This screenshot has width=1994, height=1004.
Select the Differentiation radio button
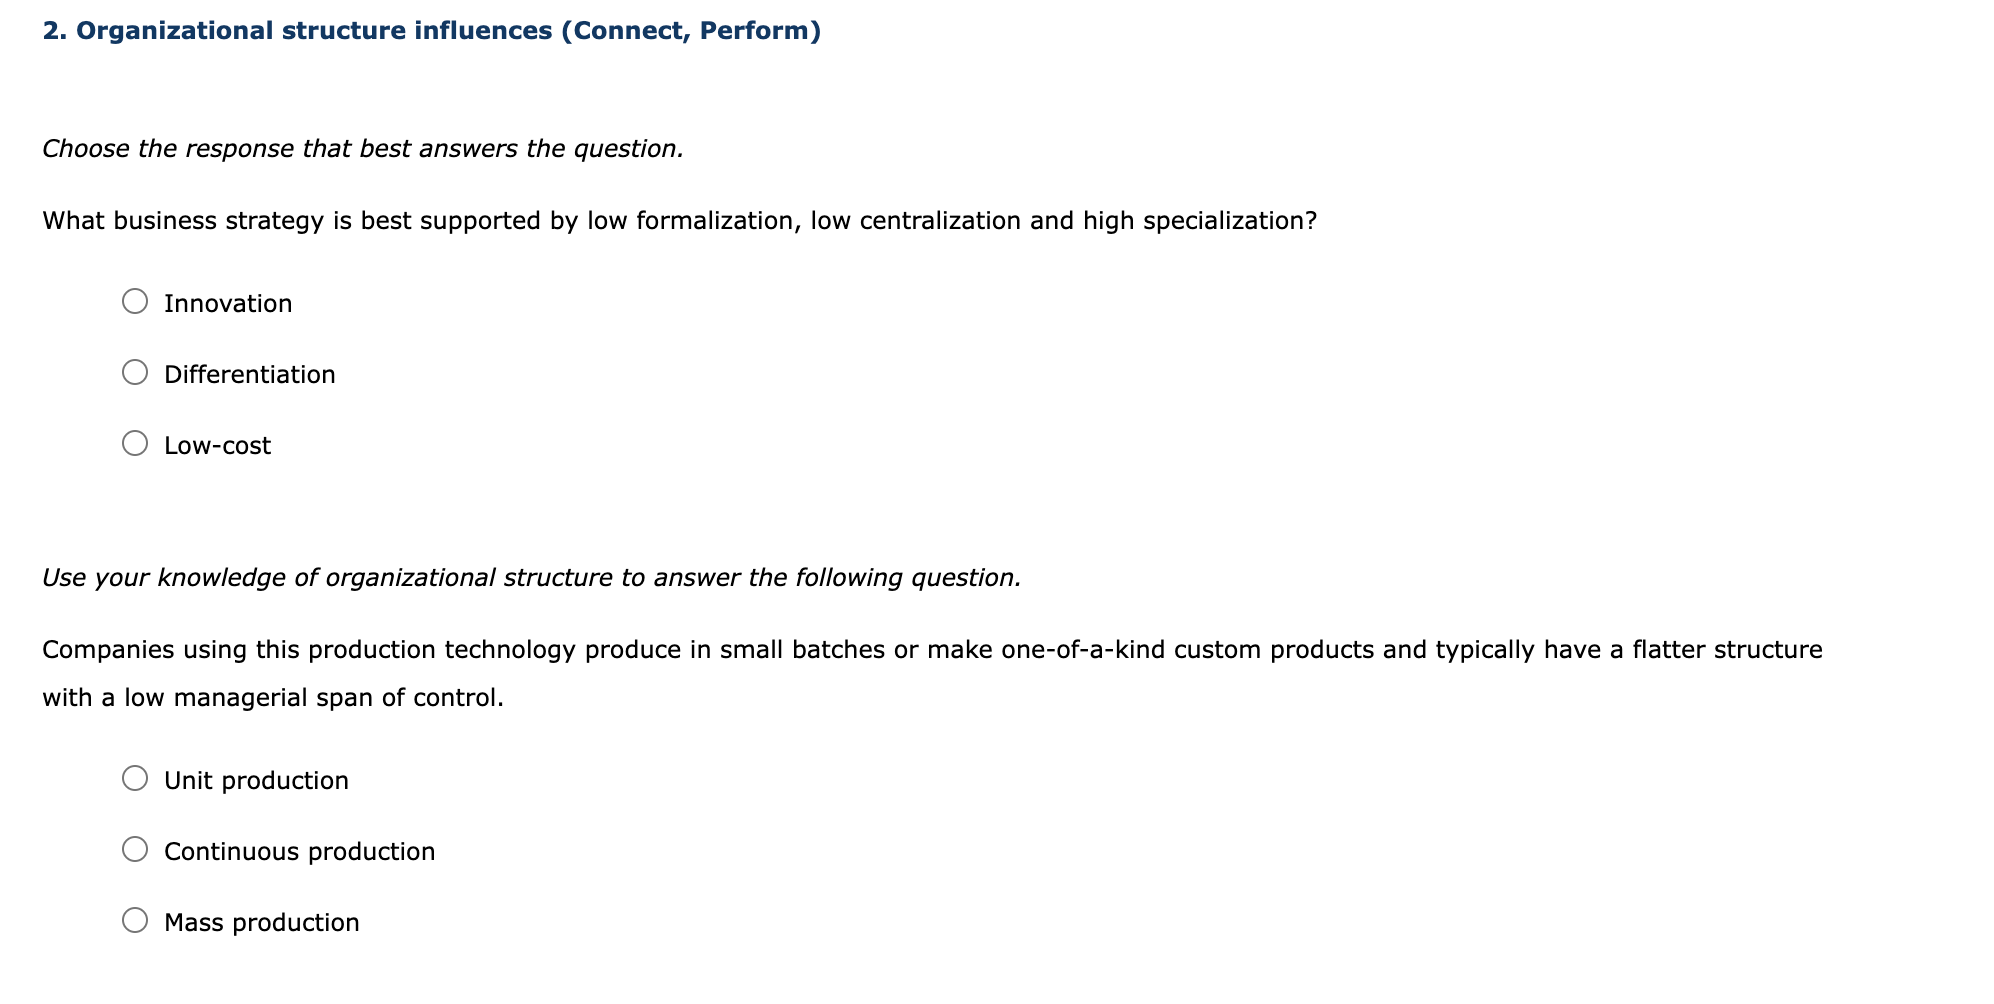coord(135,372)
